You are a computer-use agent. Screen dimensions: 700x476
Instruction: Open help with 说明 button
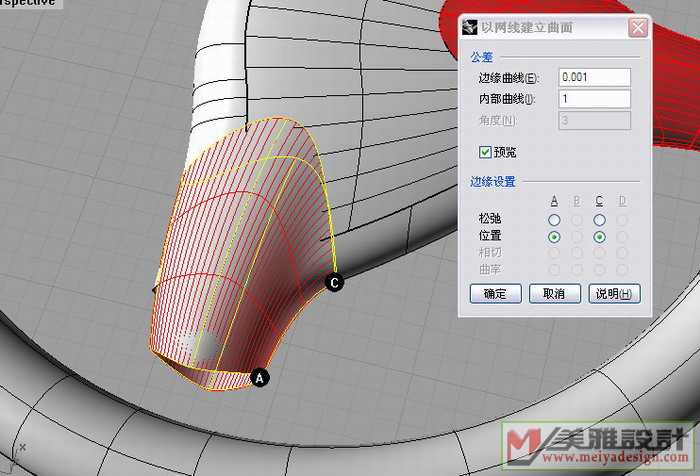click(x=615, y=294)
